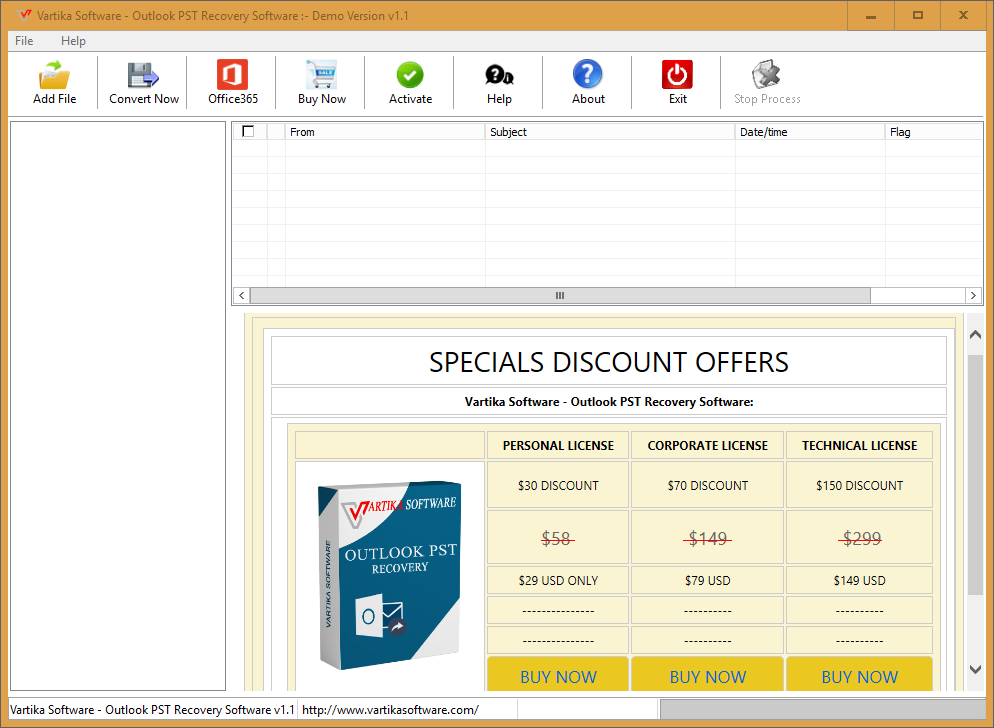Click BUY NOW under Technical License

[859, 676]
